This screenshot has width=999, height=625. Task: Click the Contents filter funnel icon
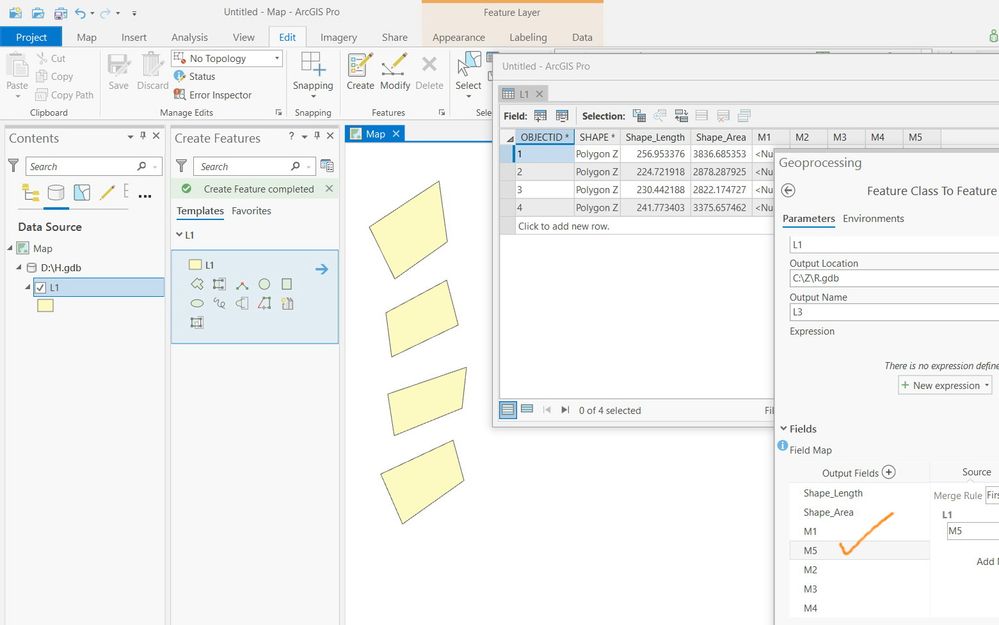(13, 166)
